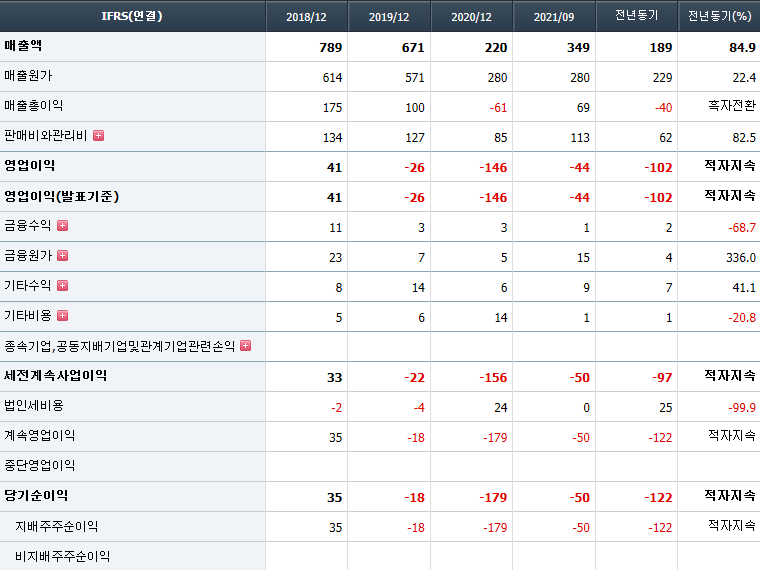The image size is (760, 570).
Task: Click 세전계속사업이익 value -156 for 2020/12
Action: click(x=493, y=378)
